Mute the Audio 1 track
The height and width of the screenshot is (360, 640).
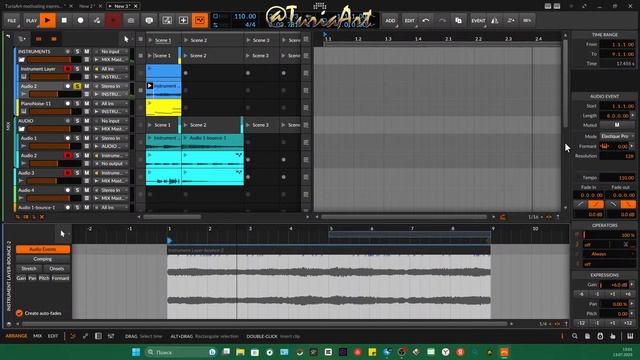(x=87, y=138)
